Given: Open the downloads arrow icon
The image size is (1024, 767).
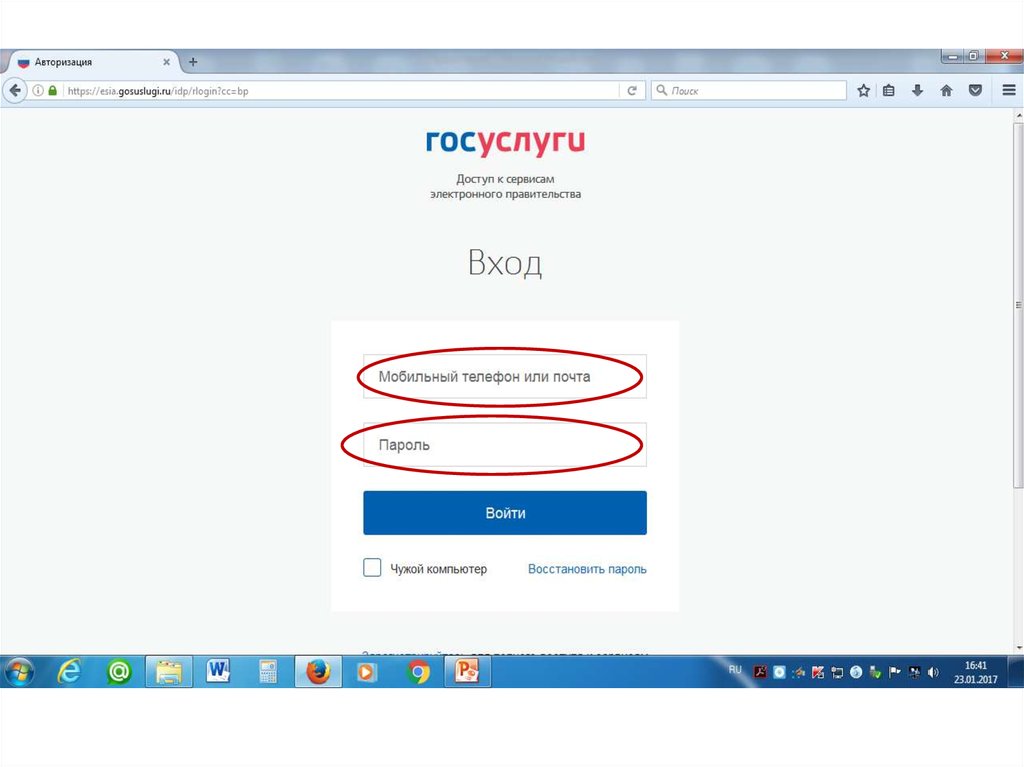Looking at the screenshot, I should pos(918,90).
